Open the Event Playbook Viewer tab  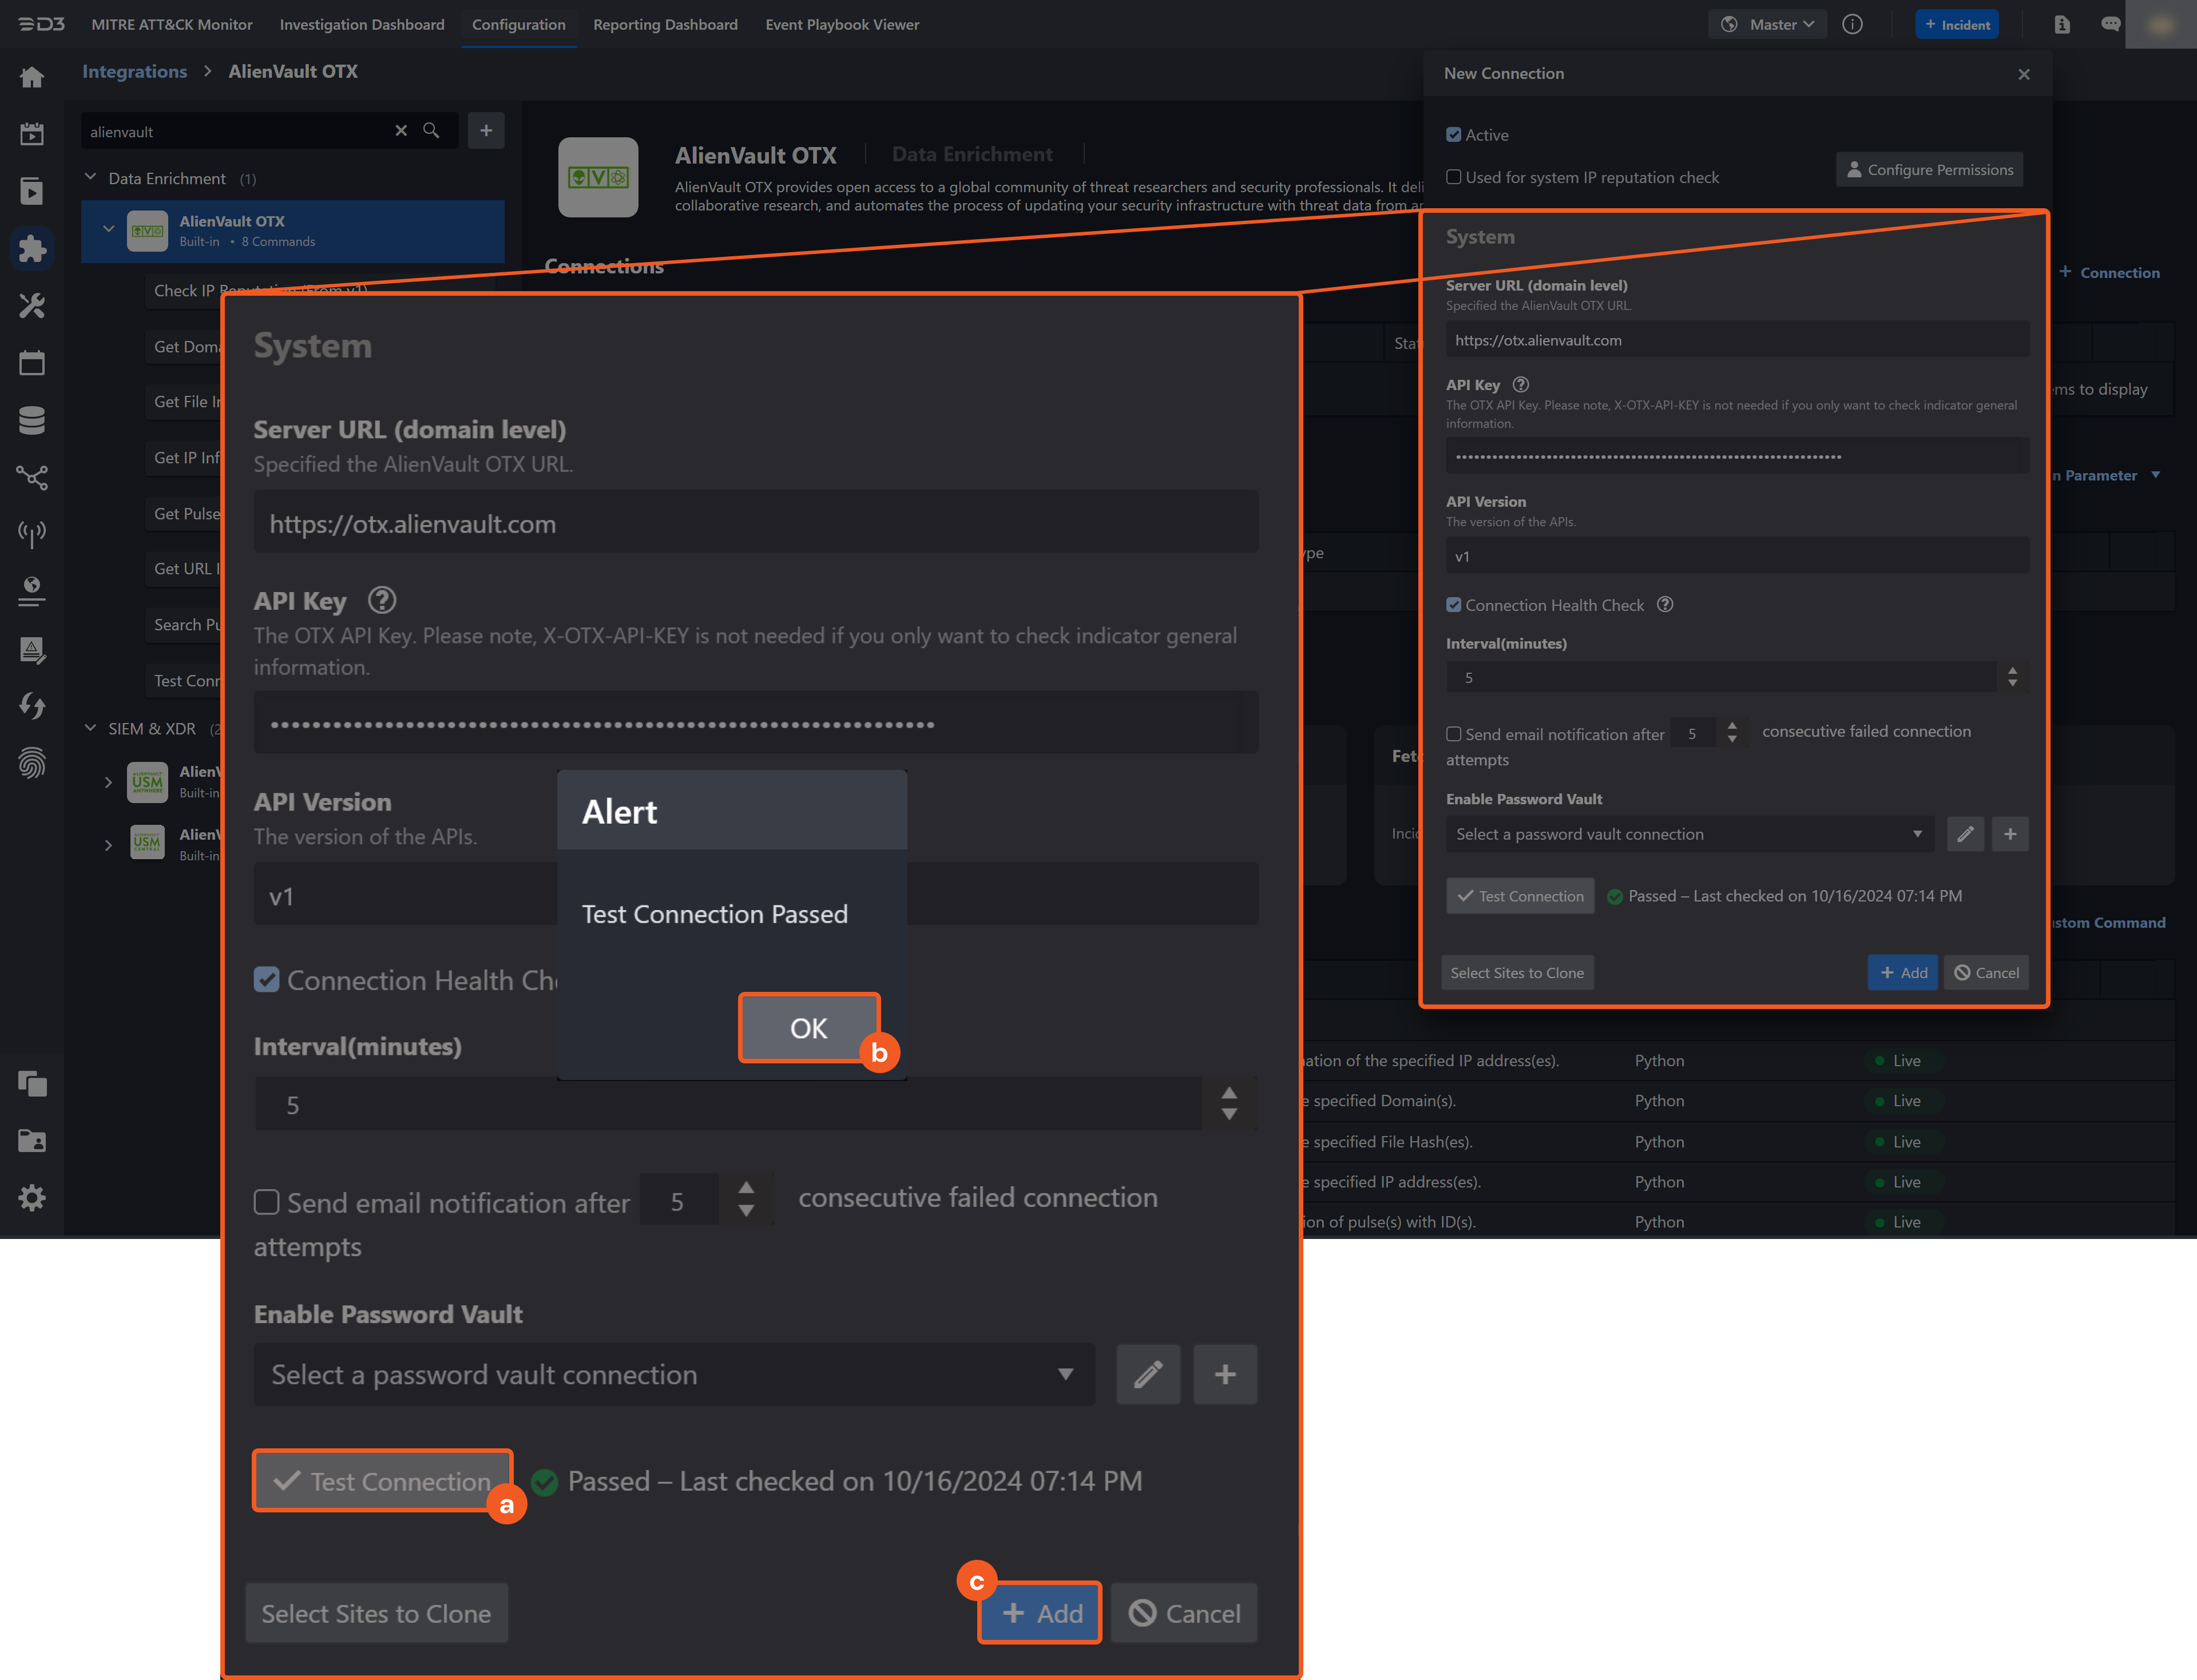[x=842, y=24]
